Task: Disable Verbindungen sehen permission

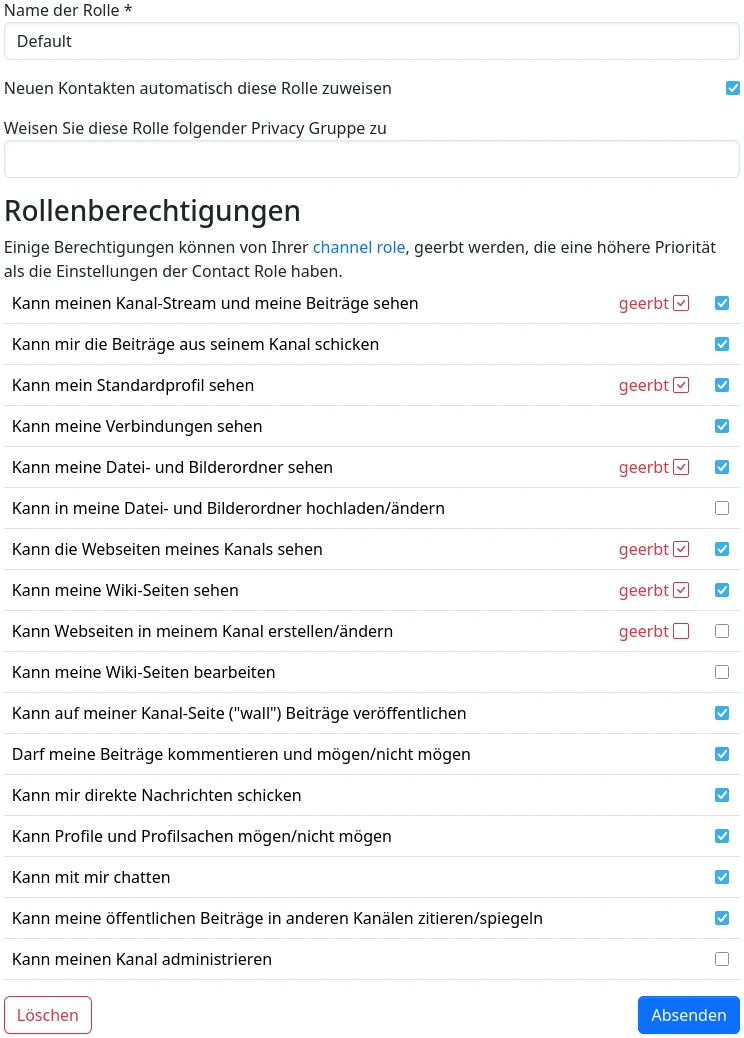Action: 722,426
